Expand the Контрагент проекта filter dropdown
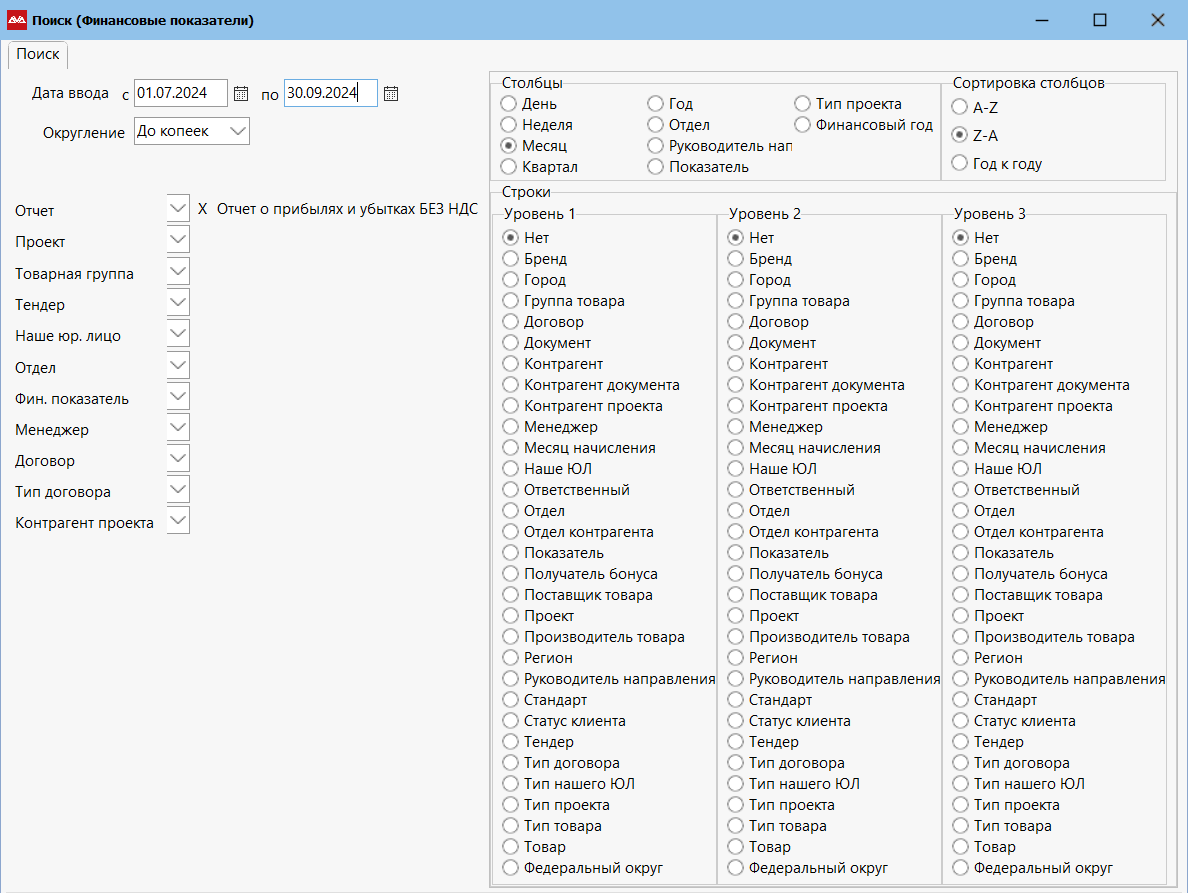The width and height of the screenshot is (1188, 893). click(178, 520)
